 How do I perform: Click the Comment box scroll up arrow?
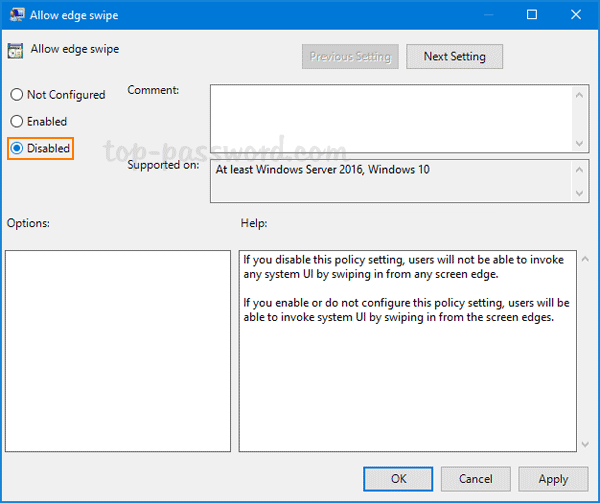click(x=581, y=93)
